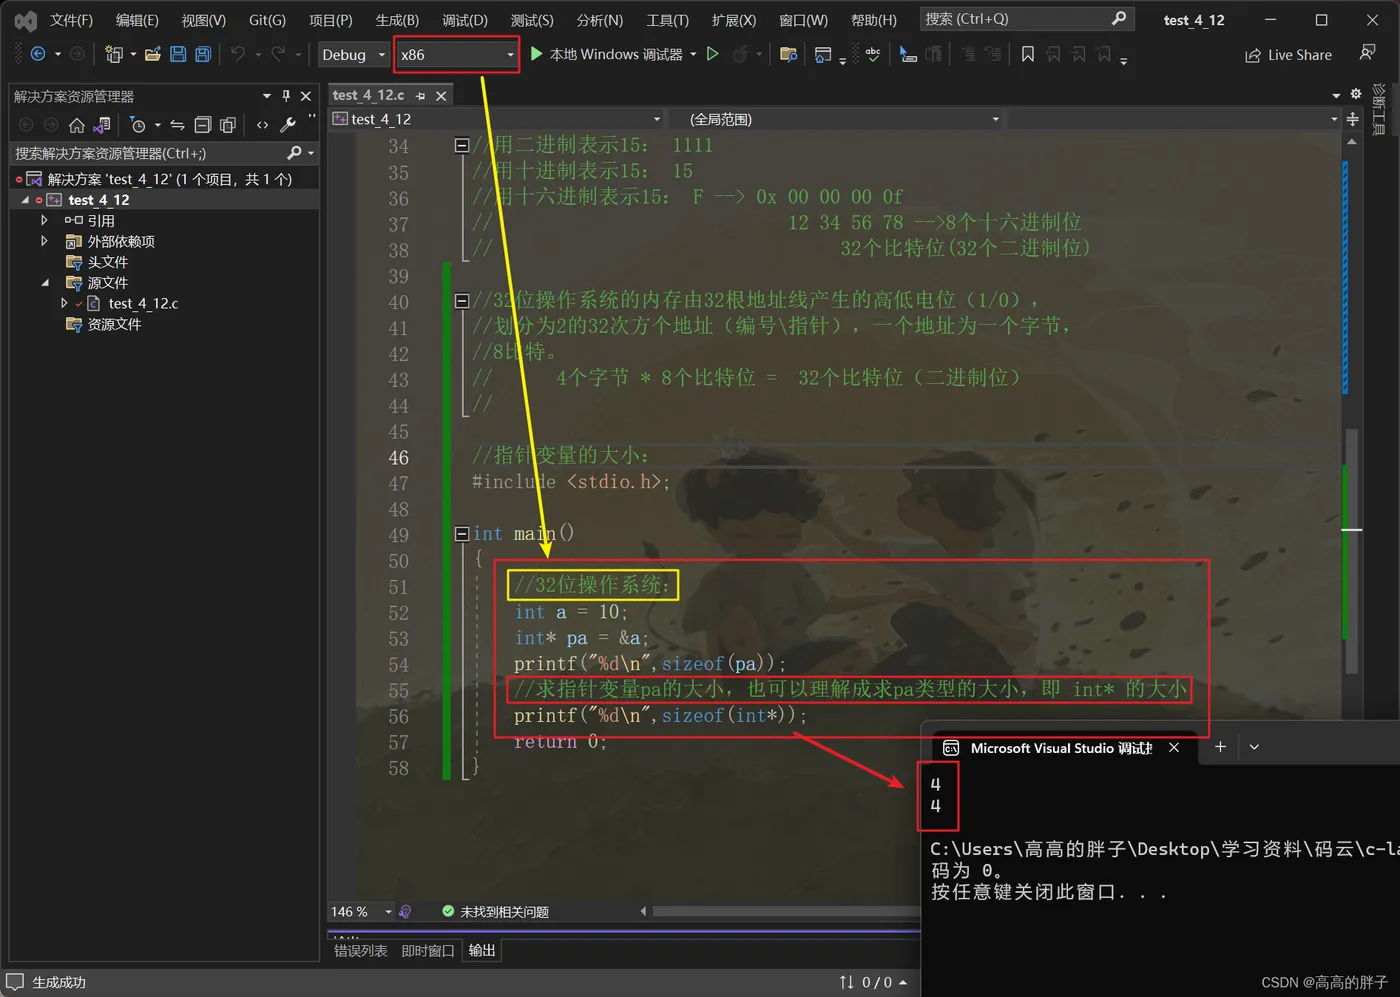Image resolution: width=1400 pixels, height=997 pixels.
Task: Expand the 引用 node in solution tree
Action: pos(44,220)
